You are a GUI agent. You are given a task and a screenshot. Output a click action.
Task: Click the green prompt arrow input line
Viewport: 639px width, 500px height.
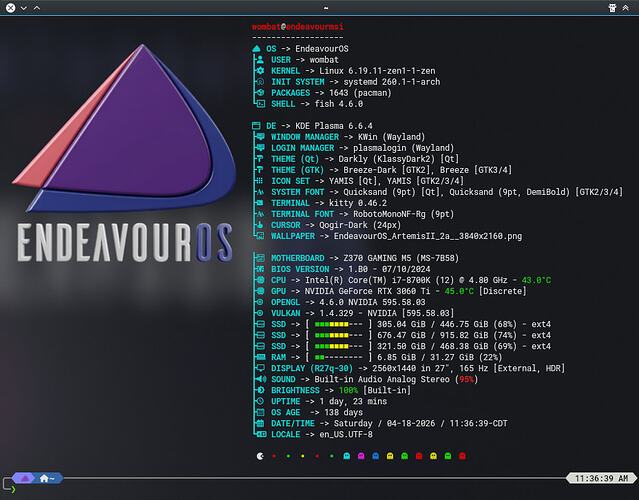pyautogui.click(x=13, y=489)
